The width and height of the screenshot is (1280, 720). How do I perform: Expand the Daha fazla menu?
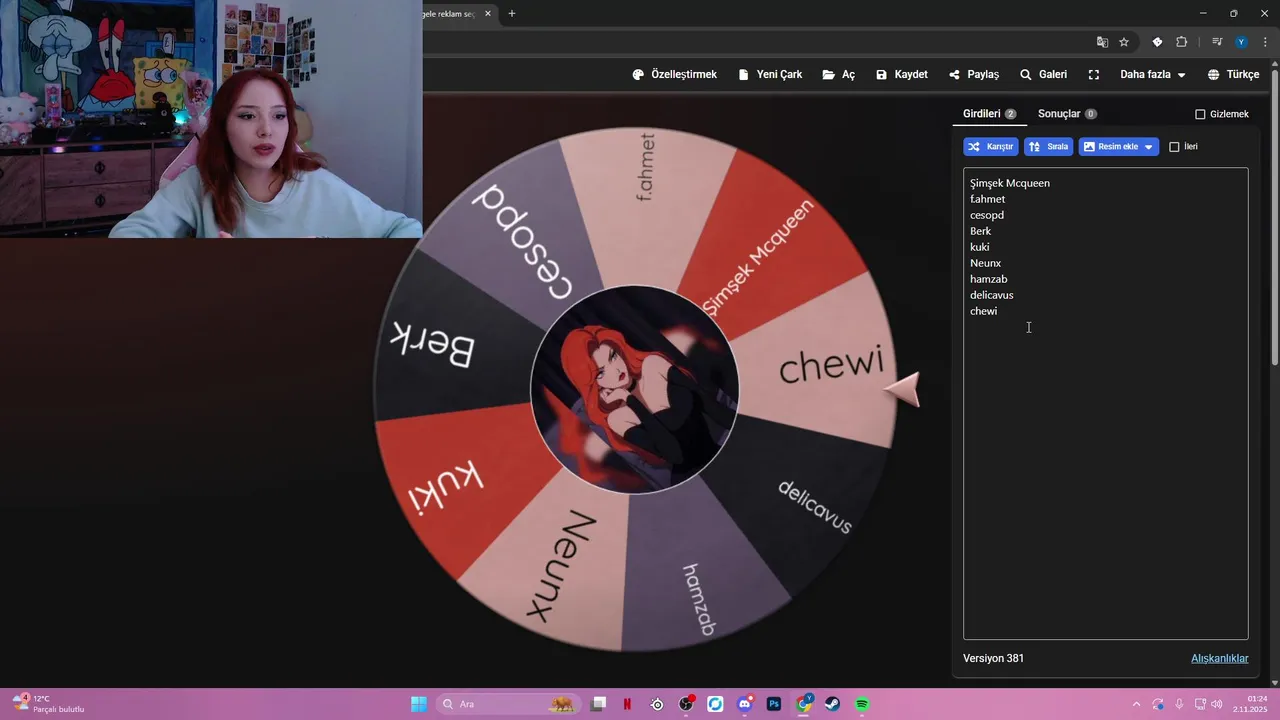tap(1152, 75)
